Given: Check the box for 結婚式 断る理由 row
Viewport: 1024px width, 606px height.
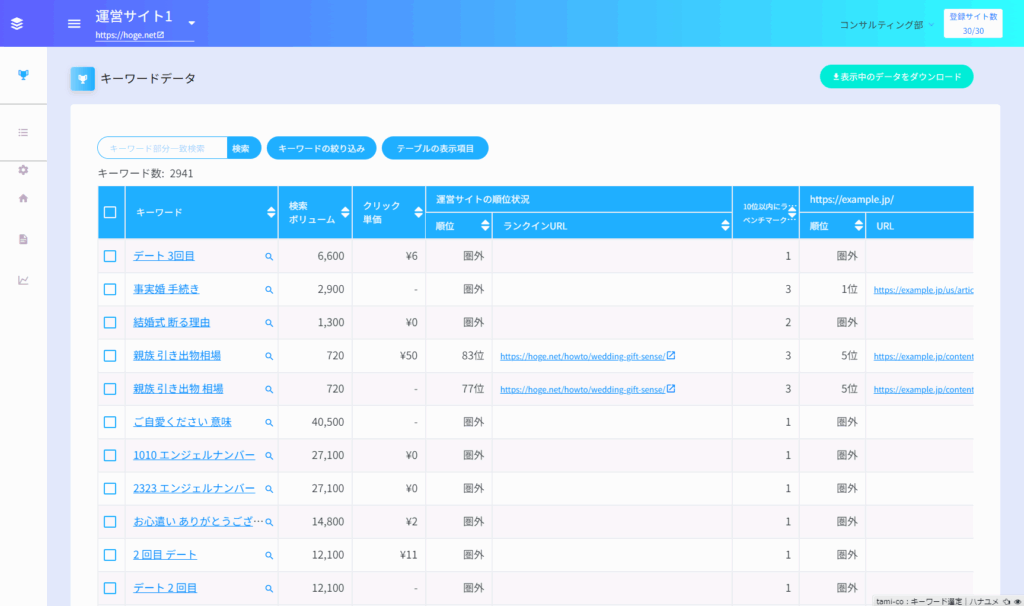Looking at the screenshot, I should (110, 323).
